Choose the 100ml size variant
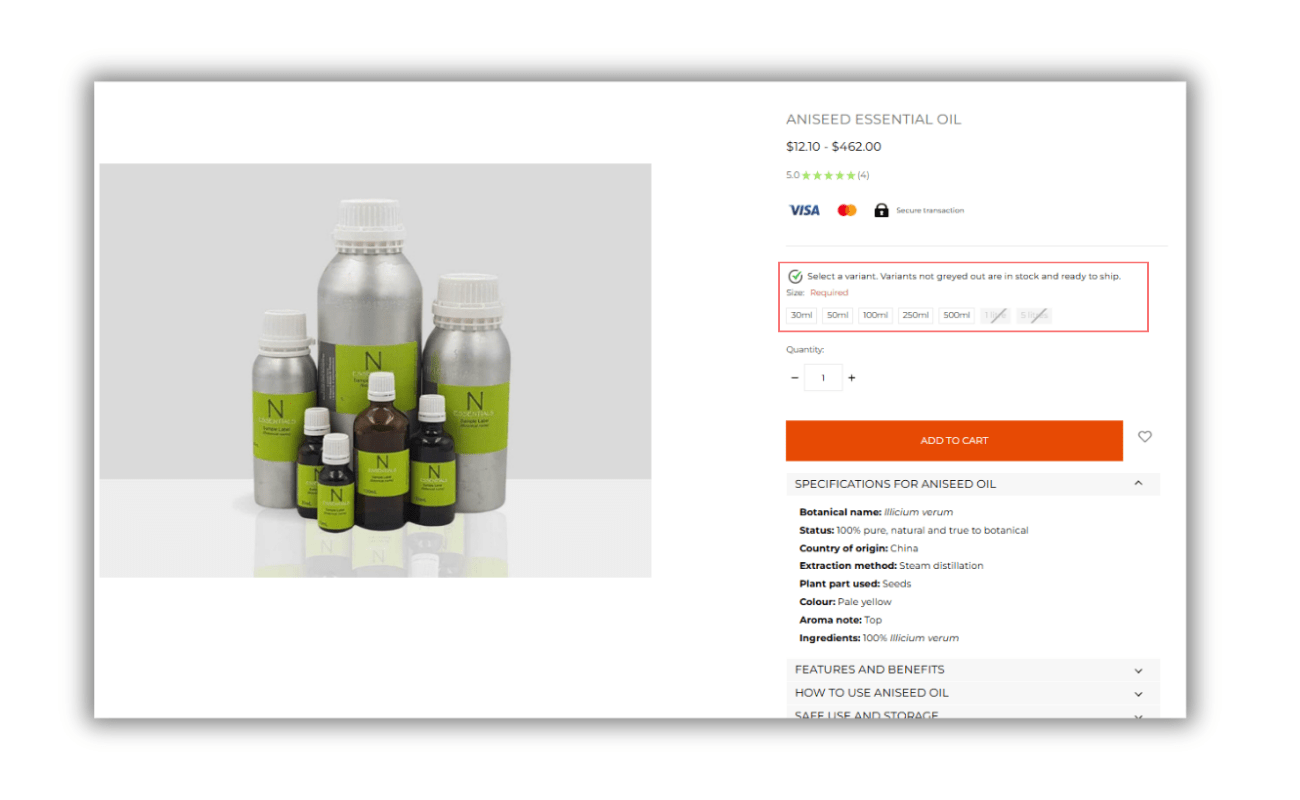The image size is (1300, 800). [875, 315]
